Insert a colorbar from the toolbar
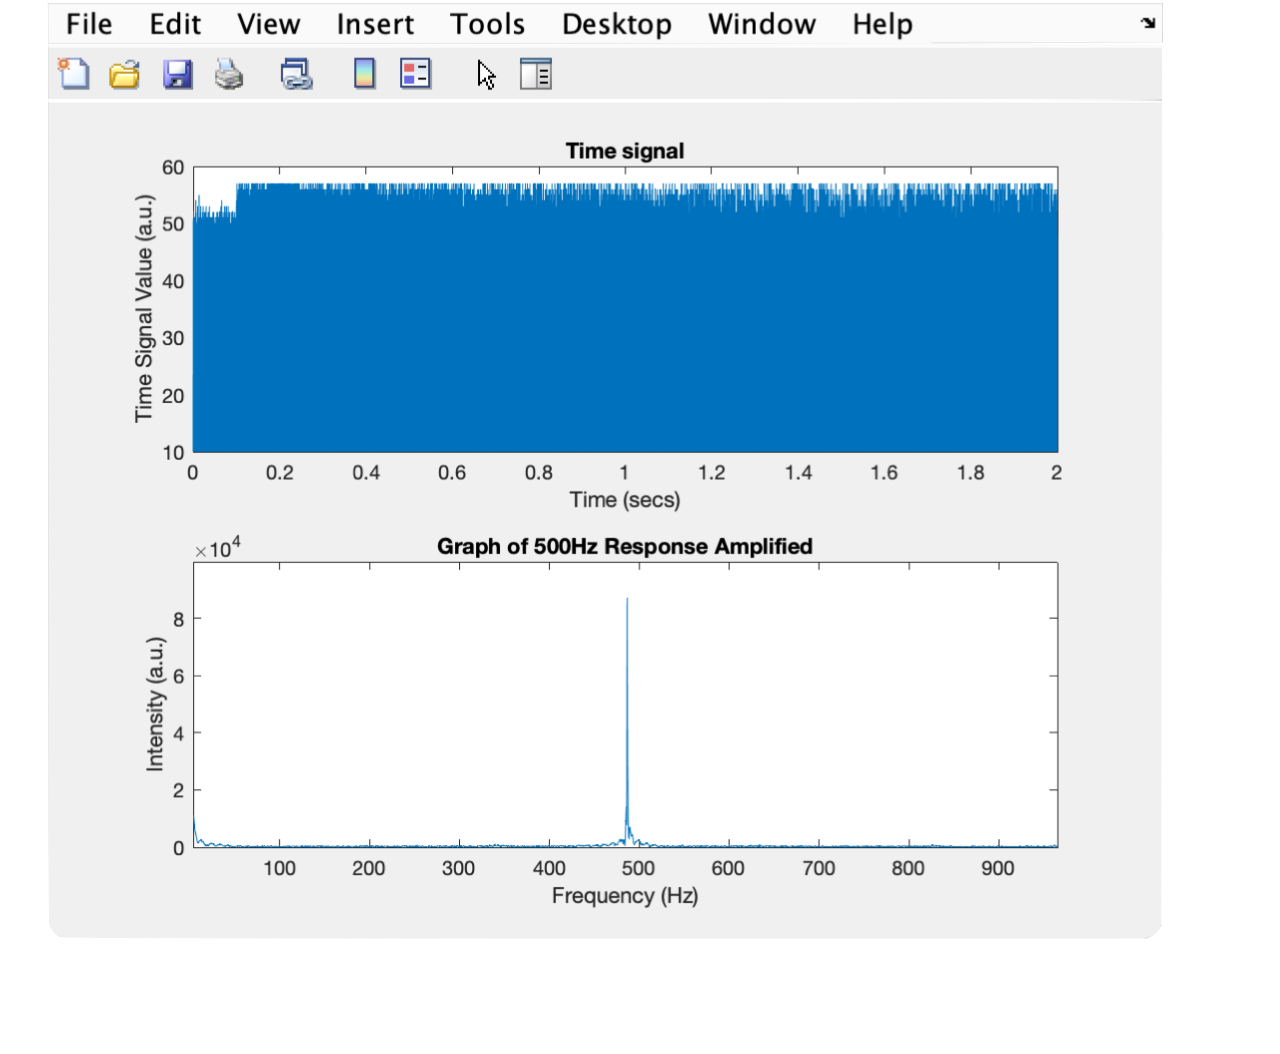Image resolution: width=1280 pixels, height=1054 pixels. tap(365, 74)
